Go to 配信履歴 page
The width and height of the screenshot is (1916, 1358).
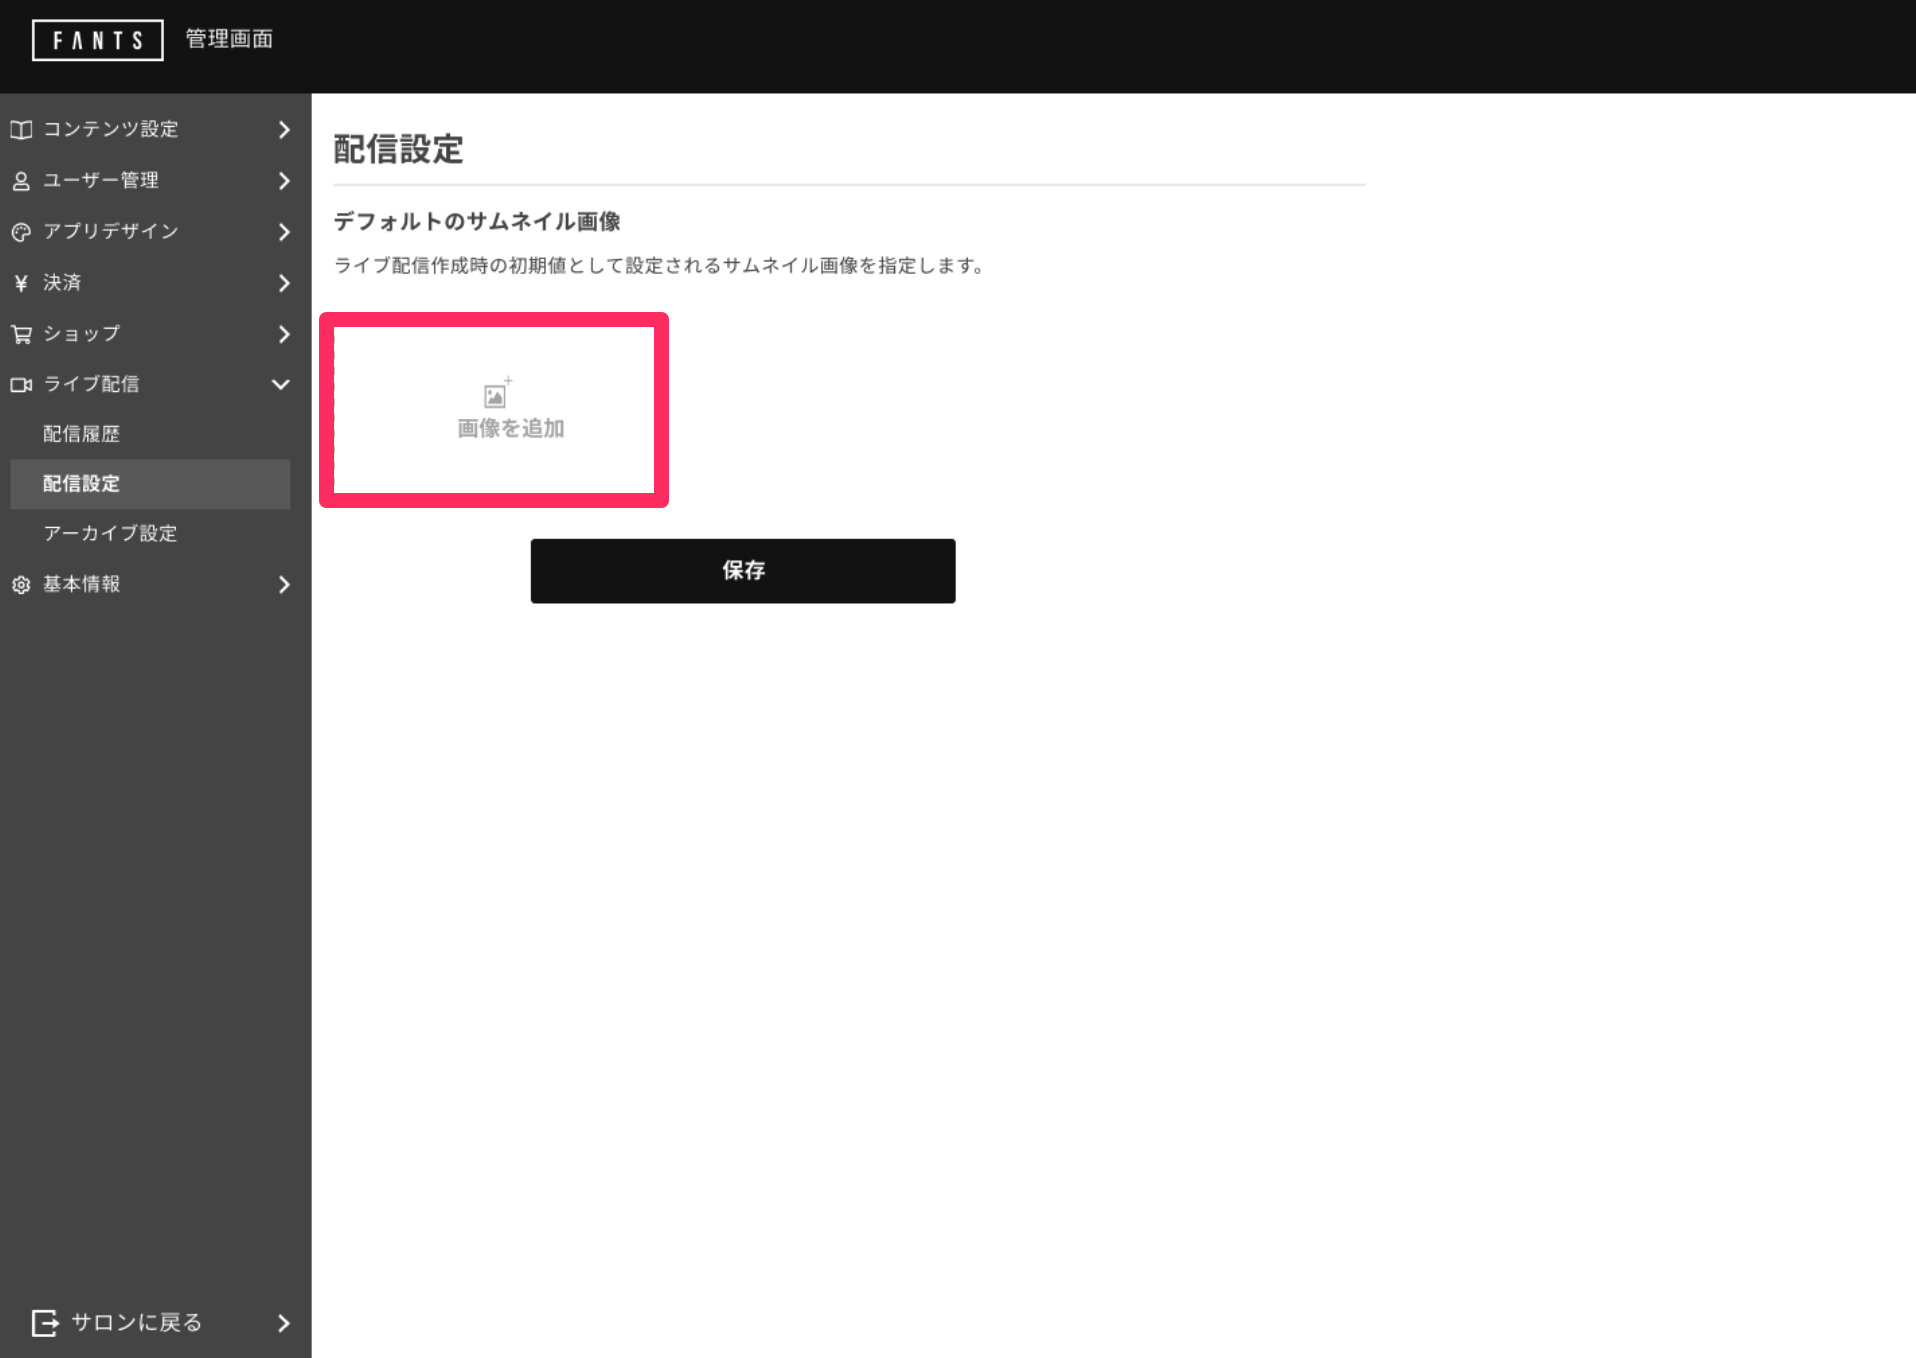point(81,434)
